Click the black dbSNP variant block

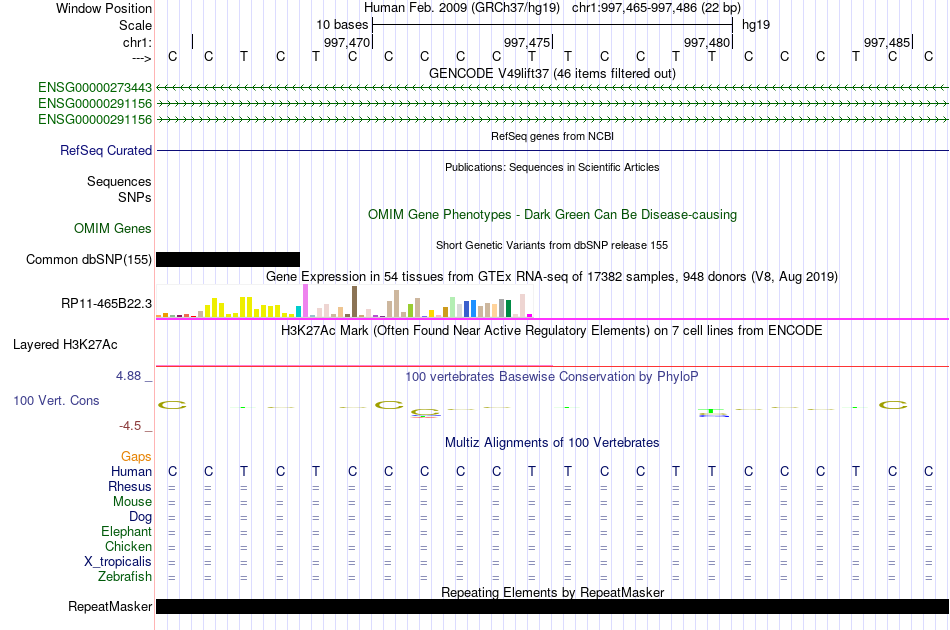tap(228, 259)
